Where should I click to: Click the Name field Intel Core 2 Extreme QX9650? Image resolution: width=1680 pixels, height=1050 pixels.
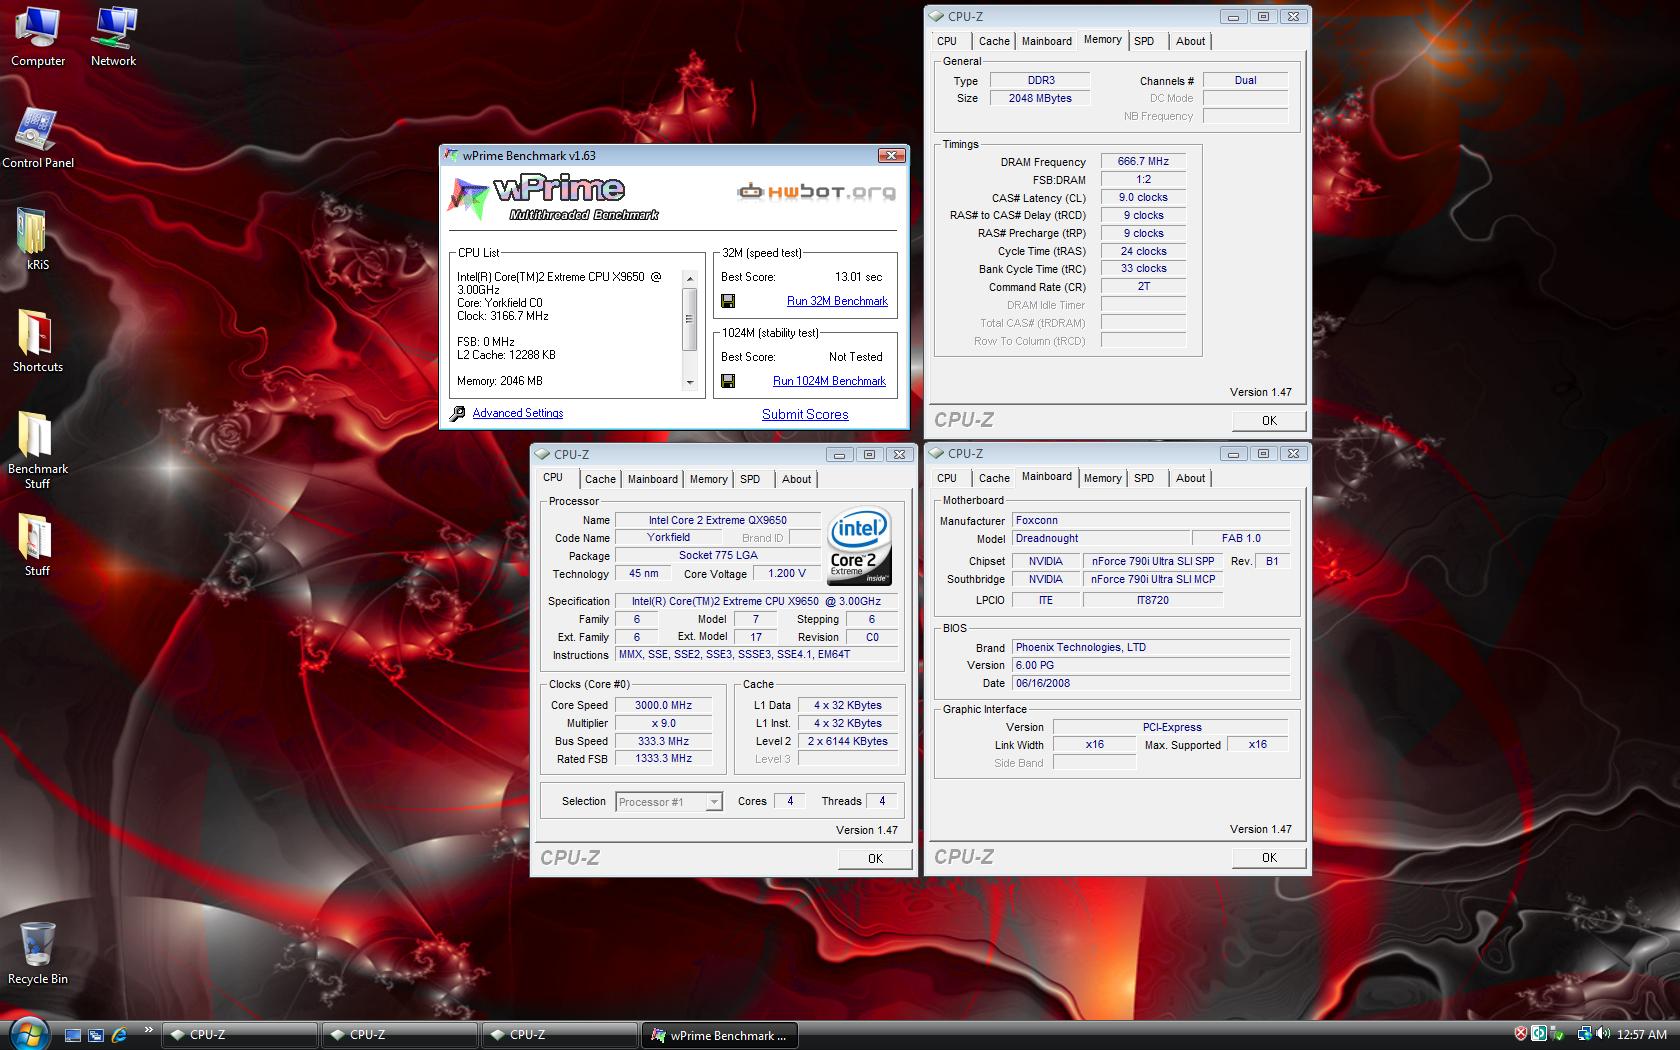(x=717, y=520)
